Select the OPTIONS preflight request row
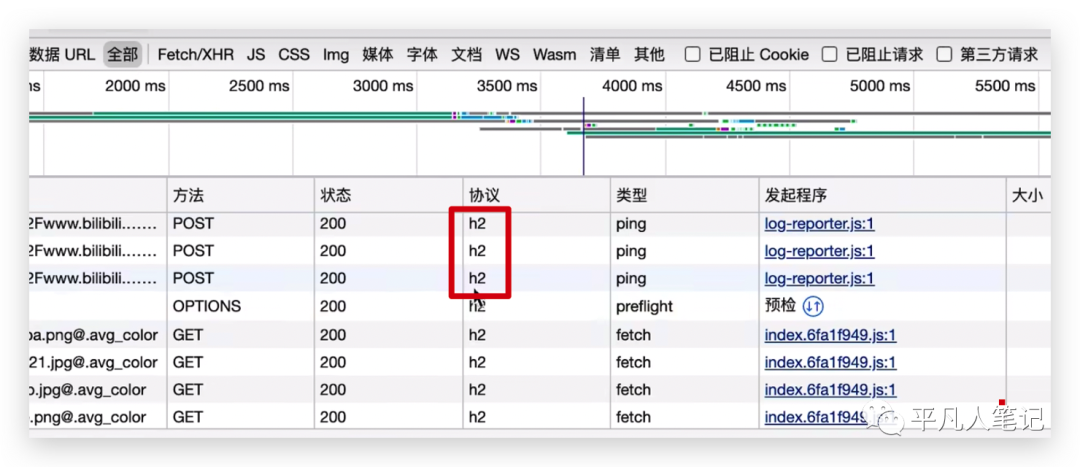This screenshot has width=1080, height=467. coord(207,307)
